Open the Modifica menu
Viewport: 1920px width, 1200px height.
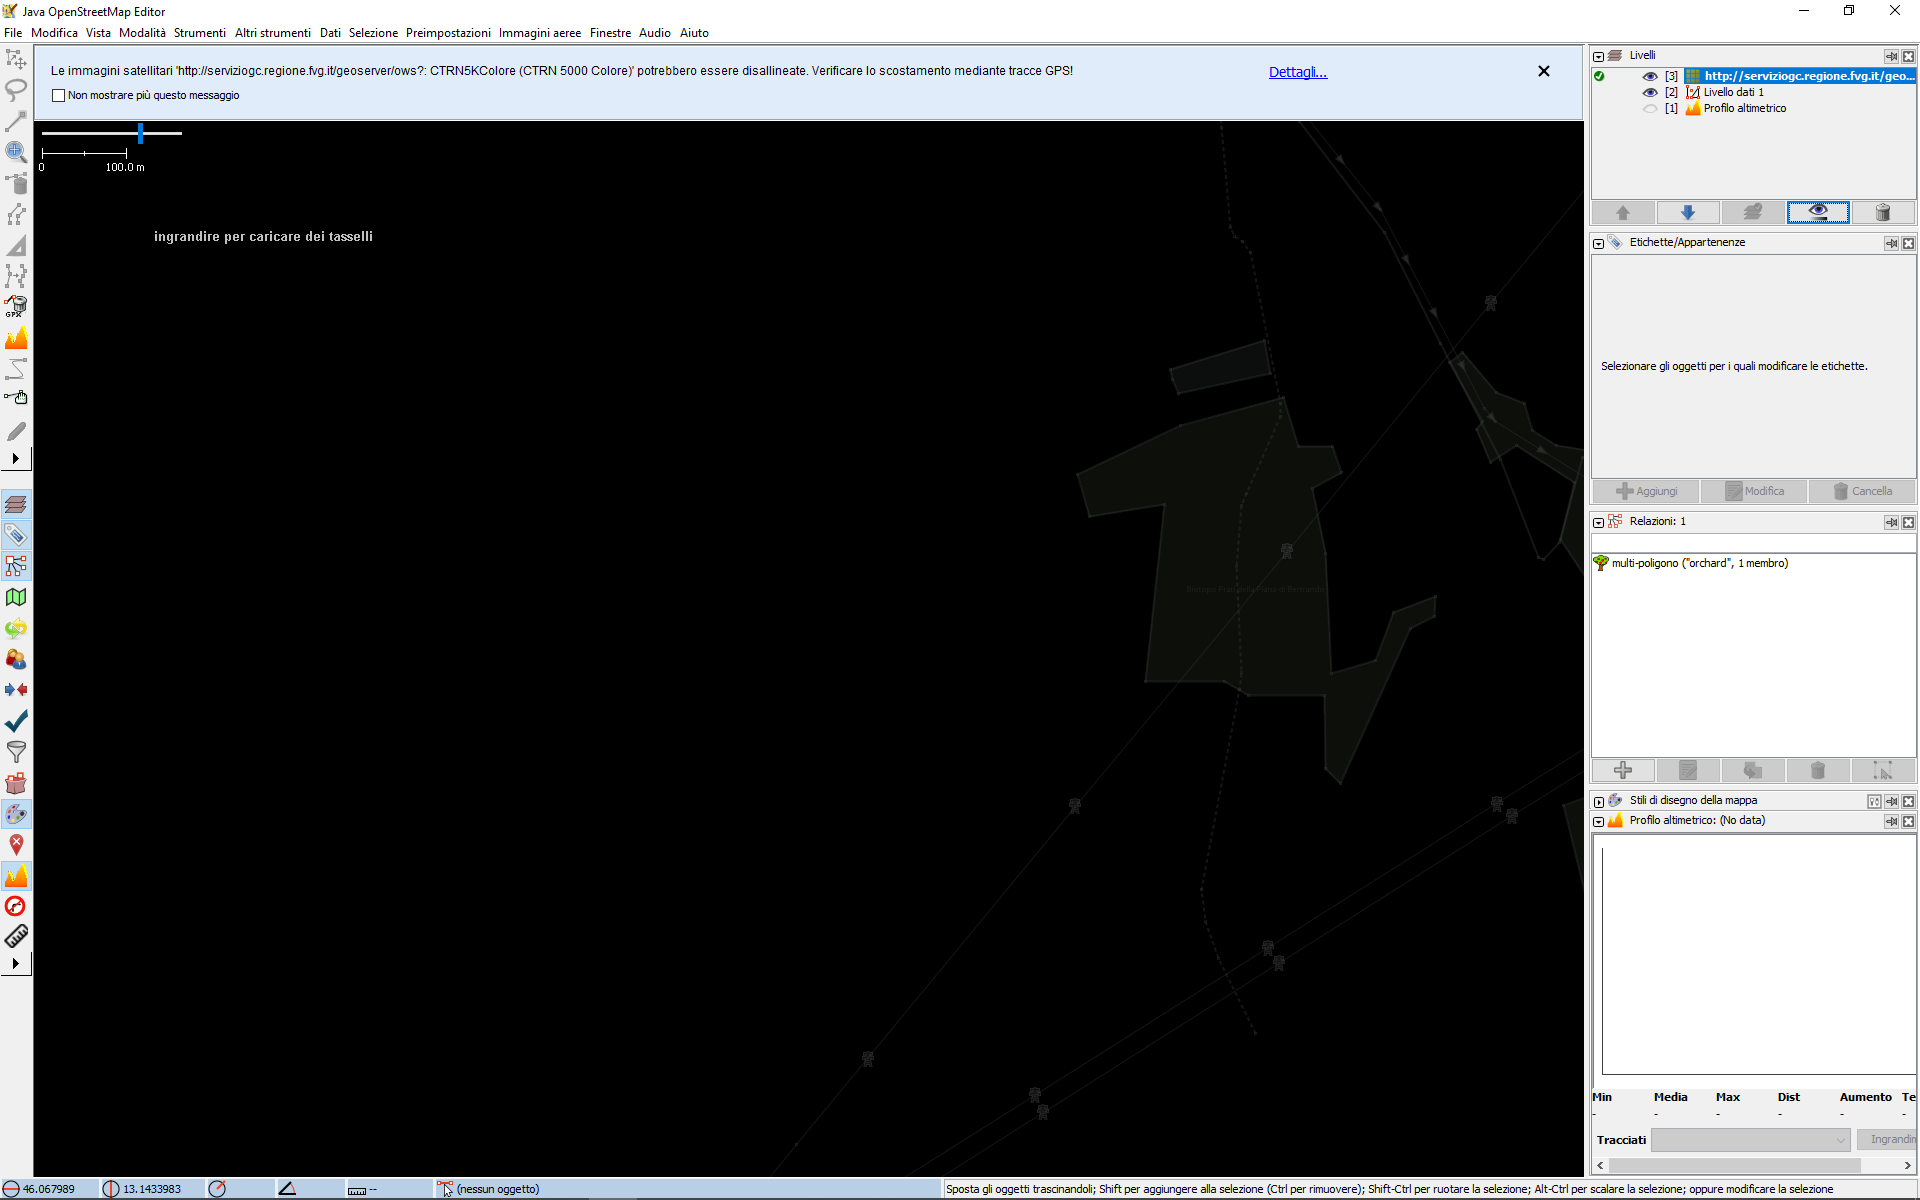point(54,33)
